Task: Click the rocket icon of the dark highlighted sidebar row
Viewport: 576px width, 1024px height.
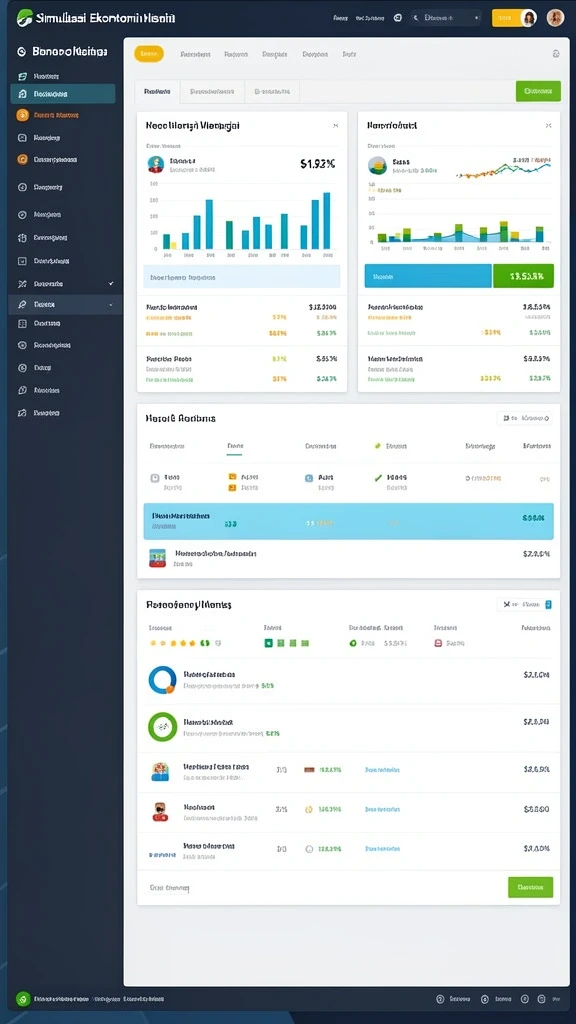Action: point(22,304)
